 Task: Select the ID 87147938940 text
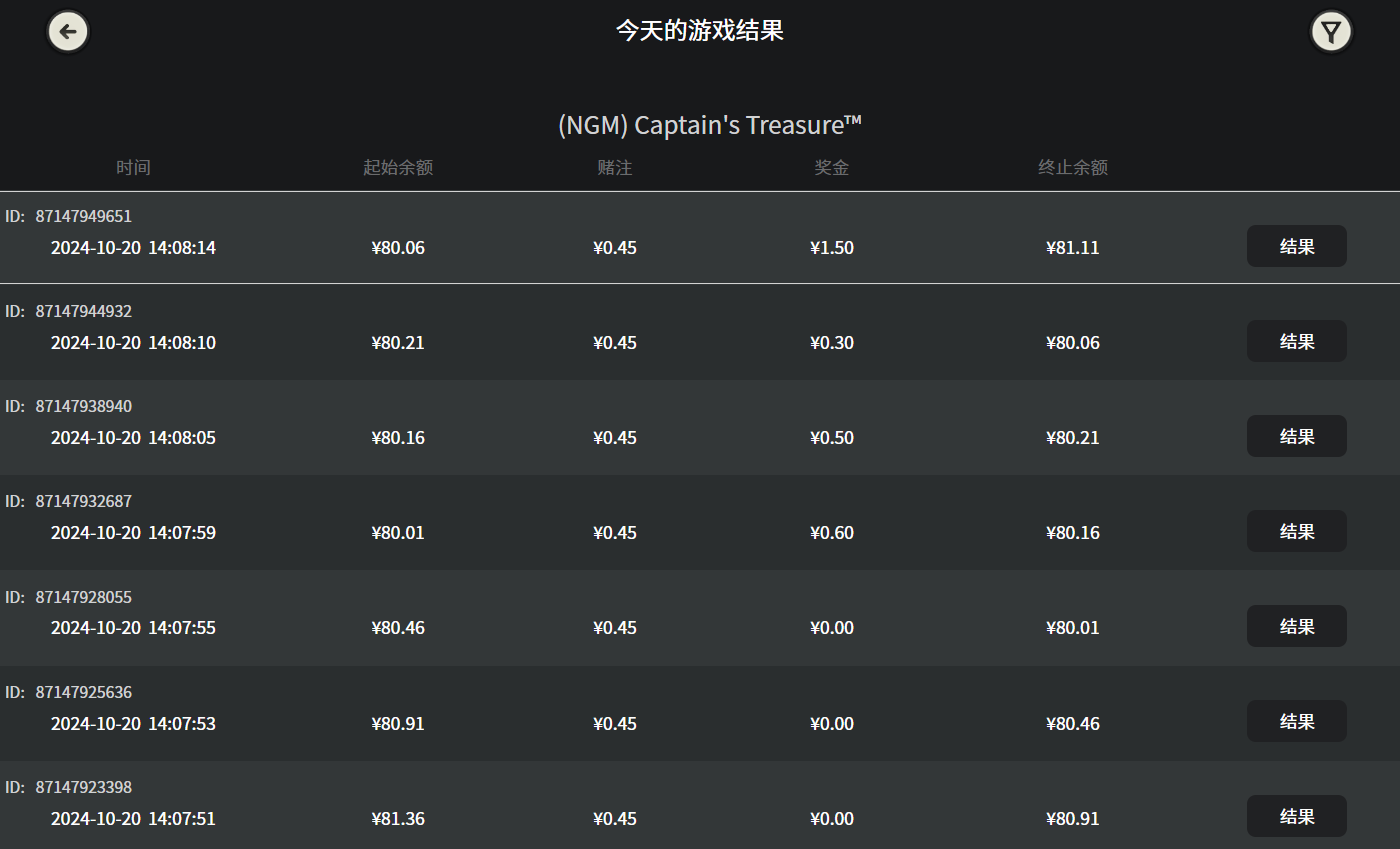tap(83, 406)
